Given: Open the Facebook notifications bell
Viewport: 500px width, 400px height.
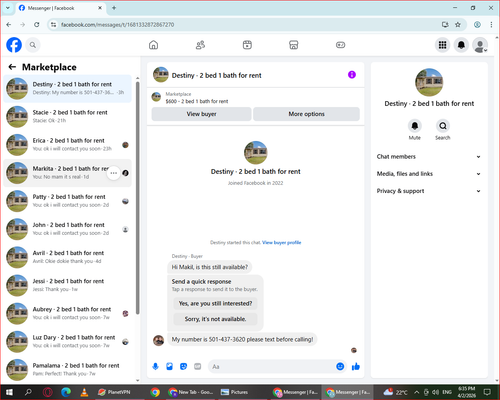Looking at the screenshot, I should tap(461, 45).
